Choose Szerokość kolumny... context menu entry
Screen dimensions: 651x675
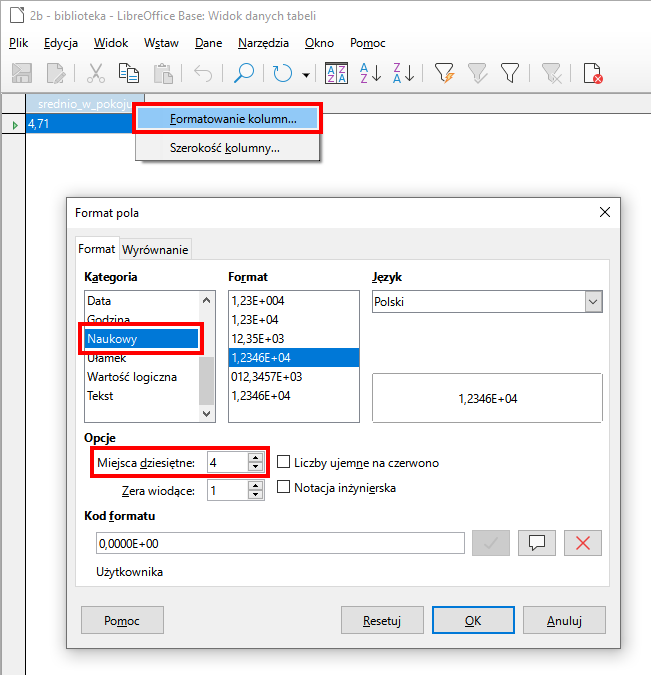point(227,148)
